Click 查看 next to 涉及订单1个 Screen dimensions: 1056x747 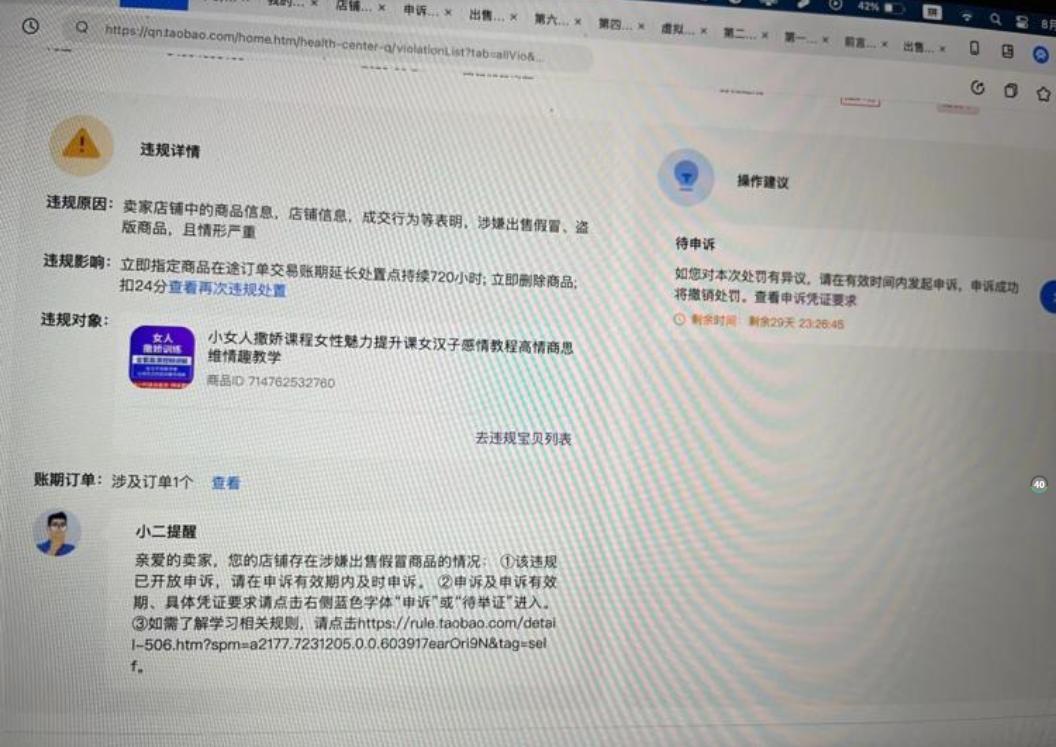pyautogui.click(x=225, y=483)
